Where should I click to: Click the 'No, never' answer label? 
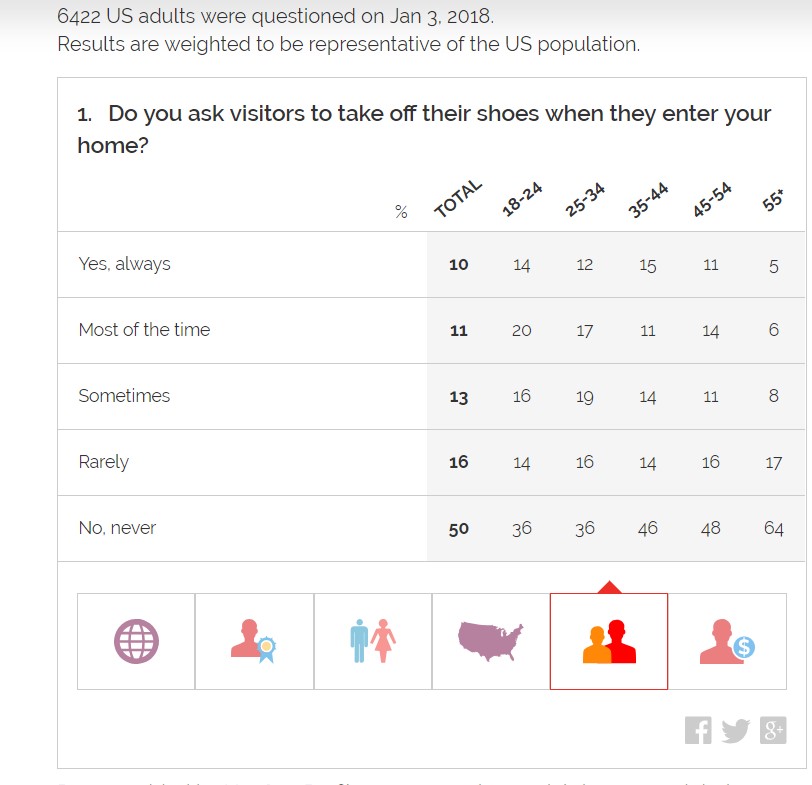(117, 528)
